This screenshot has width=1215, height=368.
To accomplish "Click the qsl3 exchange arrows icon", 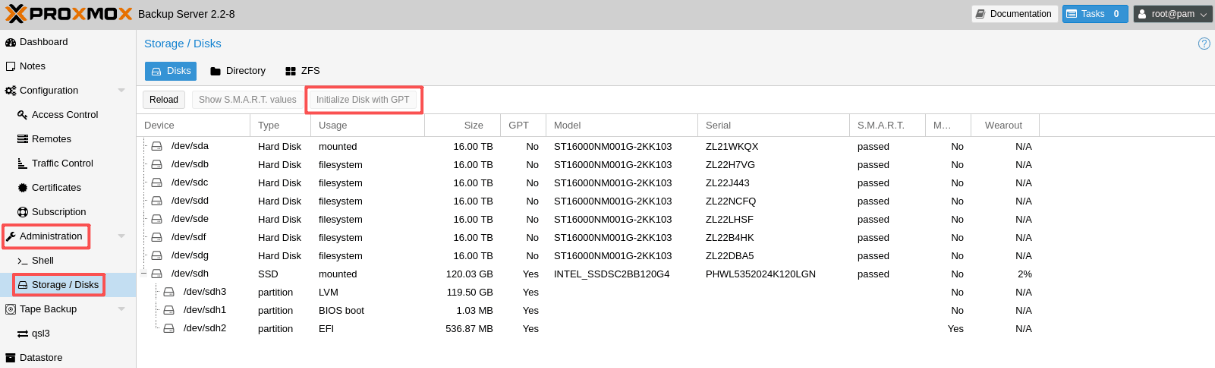I will tap(22, 333).
